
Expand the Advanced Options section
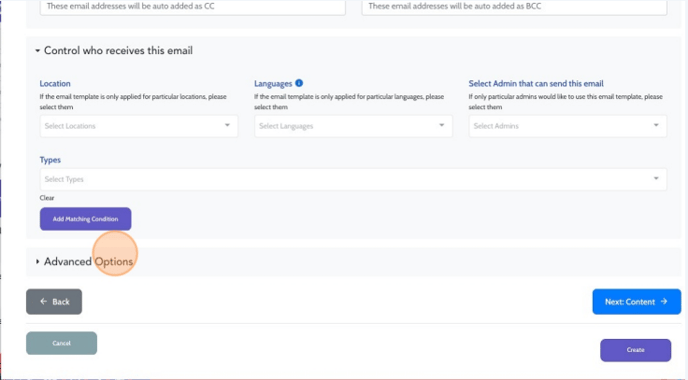[x=84, y=262]
